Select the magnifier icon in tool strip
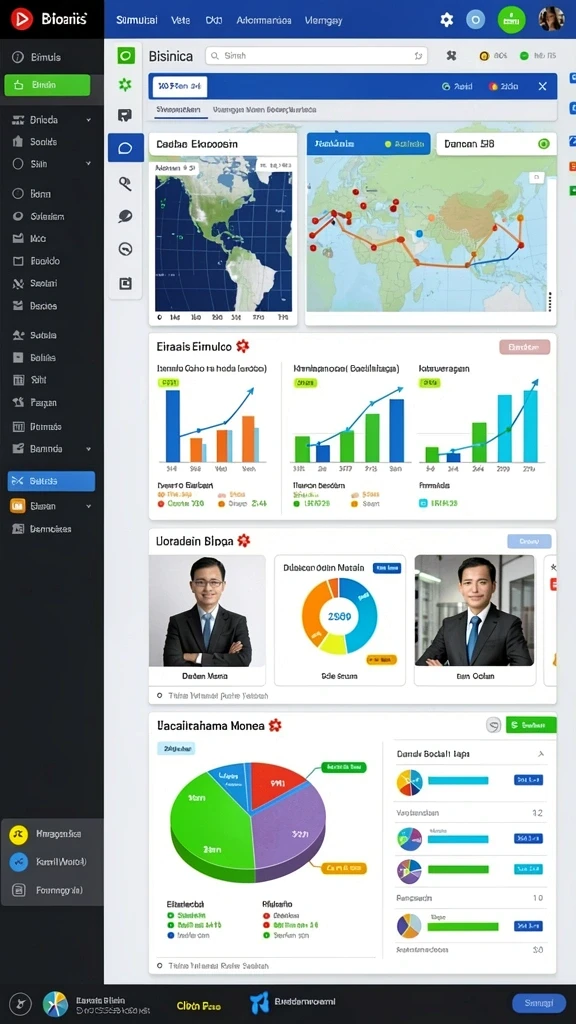Viewport: 576px width, 1024px height. [x=125, y=184]
